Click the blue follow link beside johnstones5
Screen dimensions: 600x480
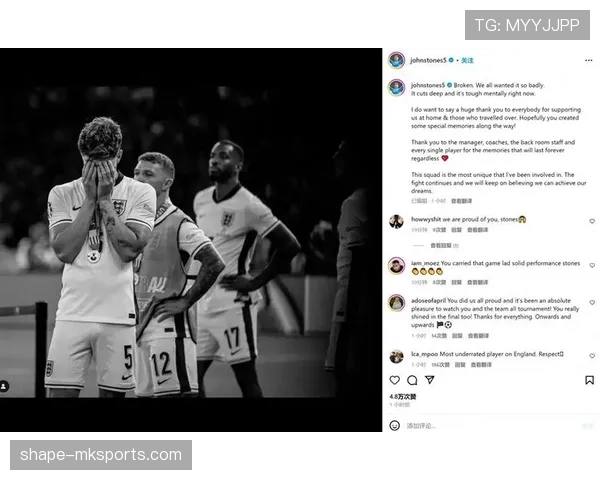(x=467, y=60)
